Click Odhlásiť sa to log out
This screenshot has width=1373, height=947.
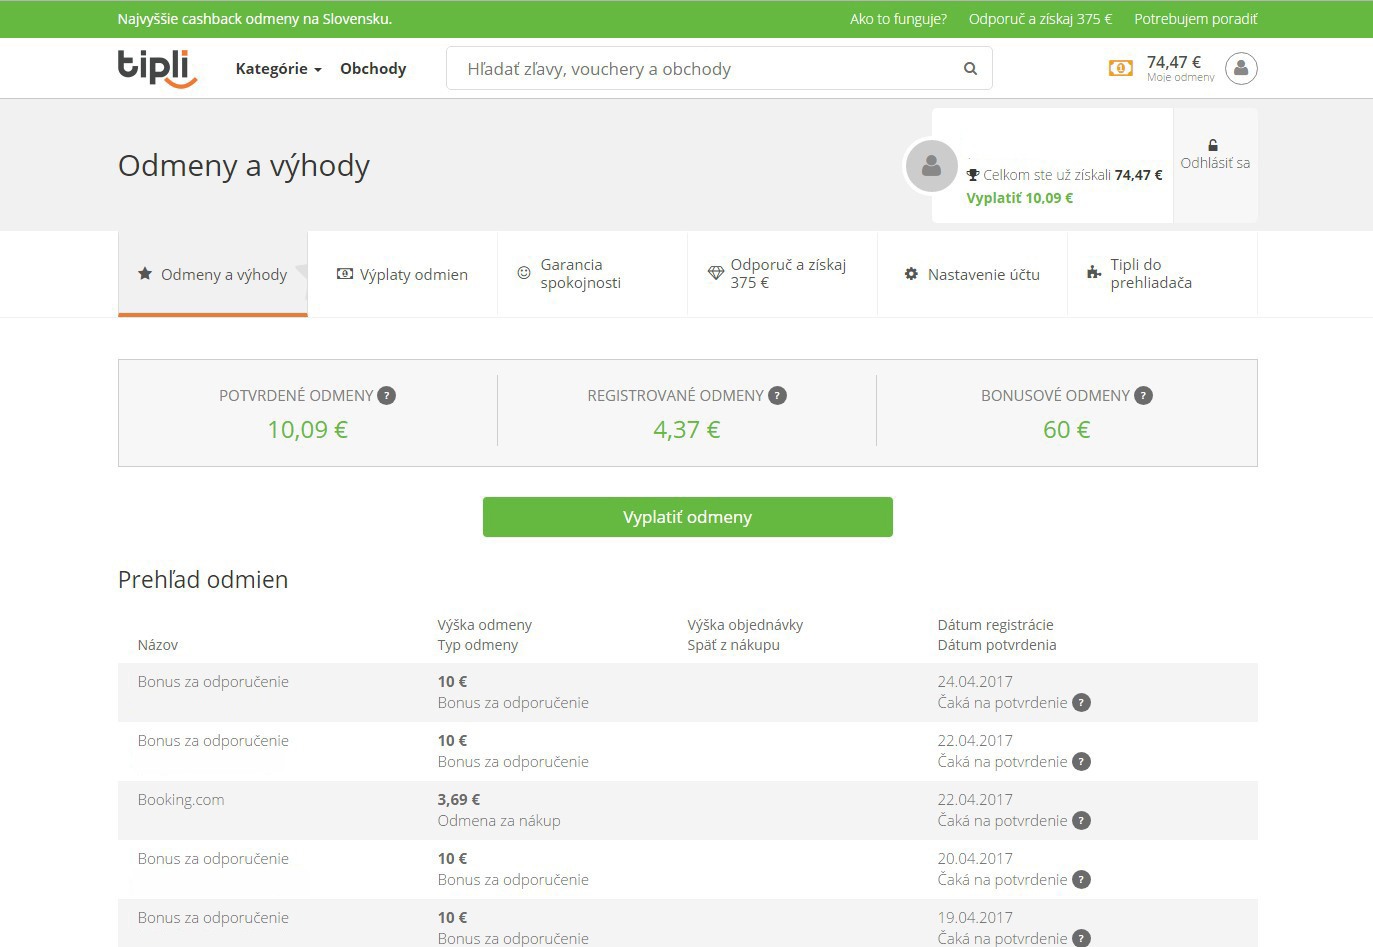(1215, 163)
